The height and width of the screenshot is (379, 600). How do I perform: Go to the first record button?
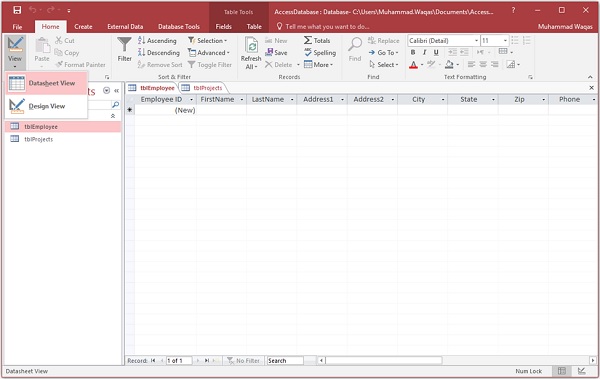click(153, 361)
